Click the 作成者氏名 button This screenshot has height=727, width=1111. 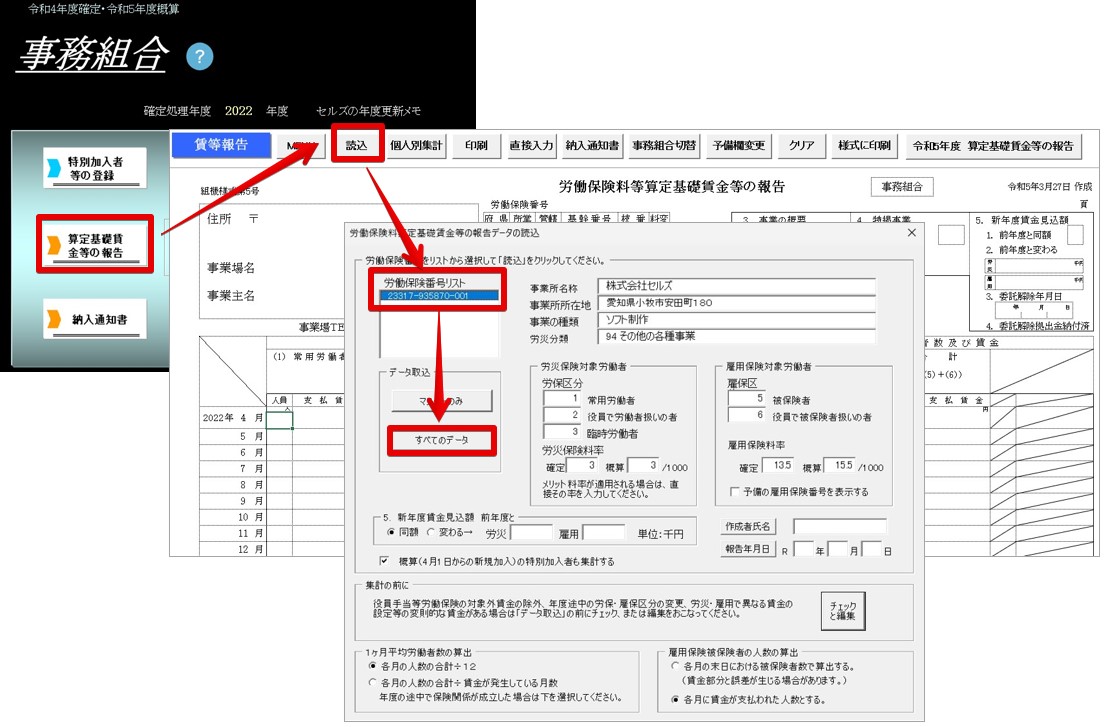pyautogui.click(x=748, y=526)
